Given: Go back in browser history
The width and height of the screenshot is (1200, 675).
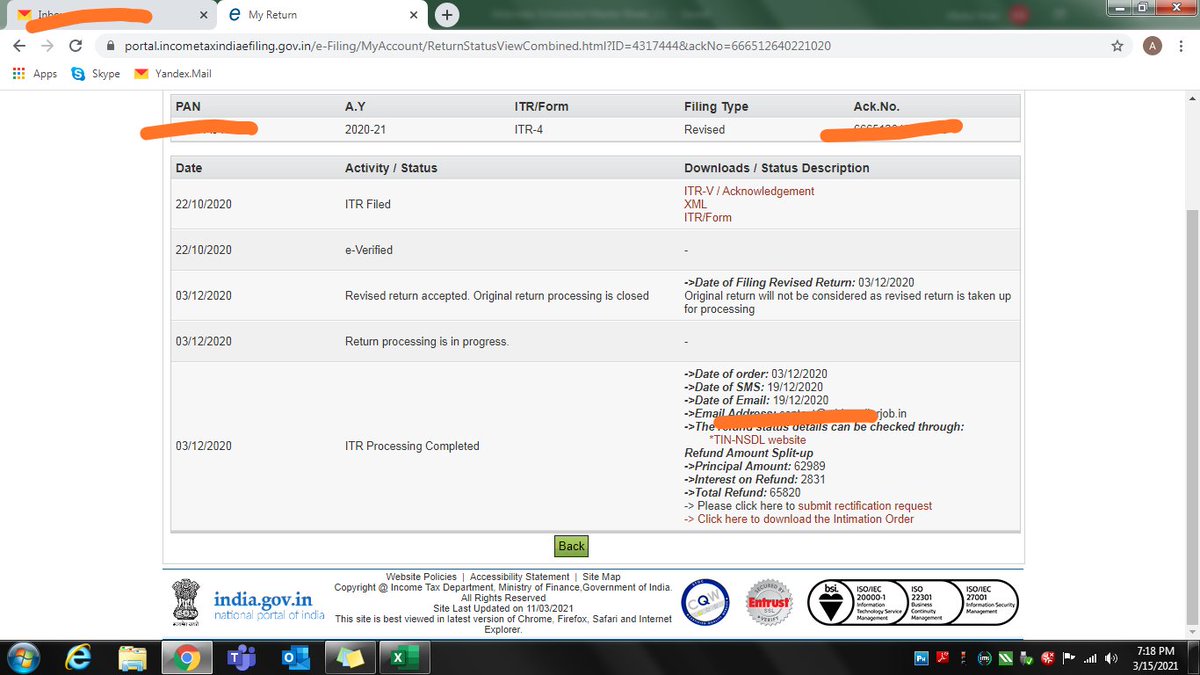Looking at the screenshot, I should click(x=20, y=46).
